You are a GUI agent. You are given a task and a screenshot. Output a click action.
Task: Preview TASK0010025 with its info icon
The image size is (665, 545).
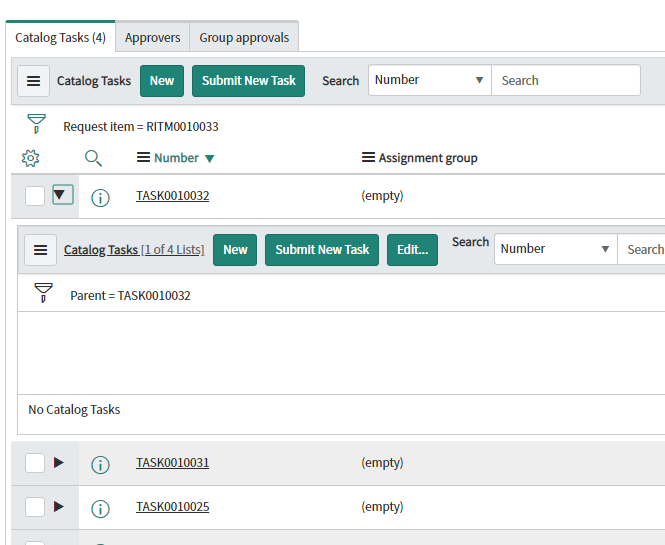click(101, 509)
